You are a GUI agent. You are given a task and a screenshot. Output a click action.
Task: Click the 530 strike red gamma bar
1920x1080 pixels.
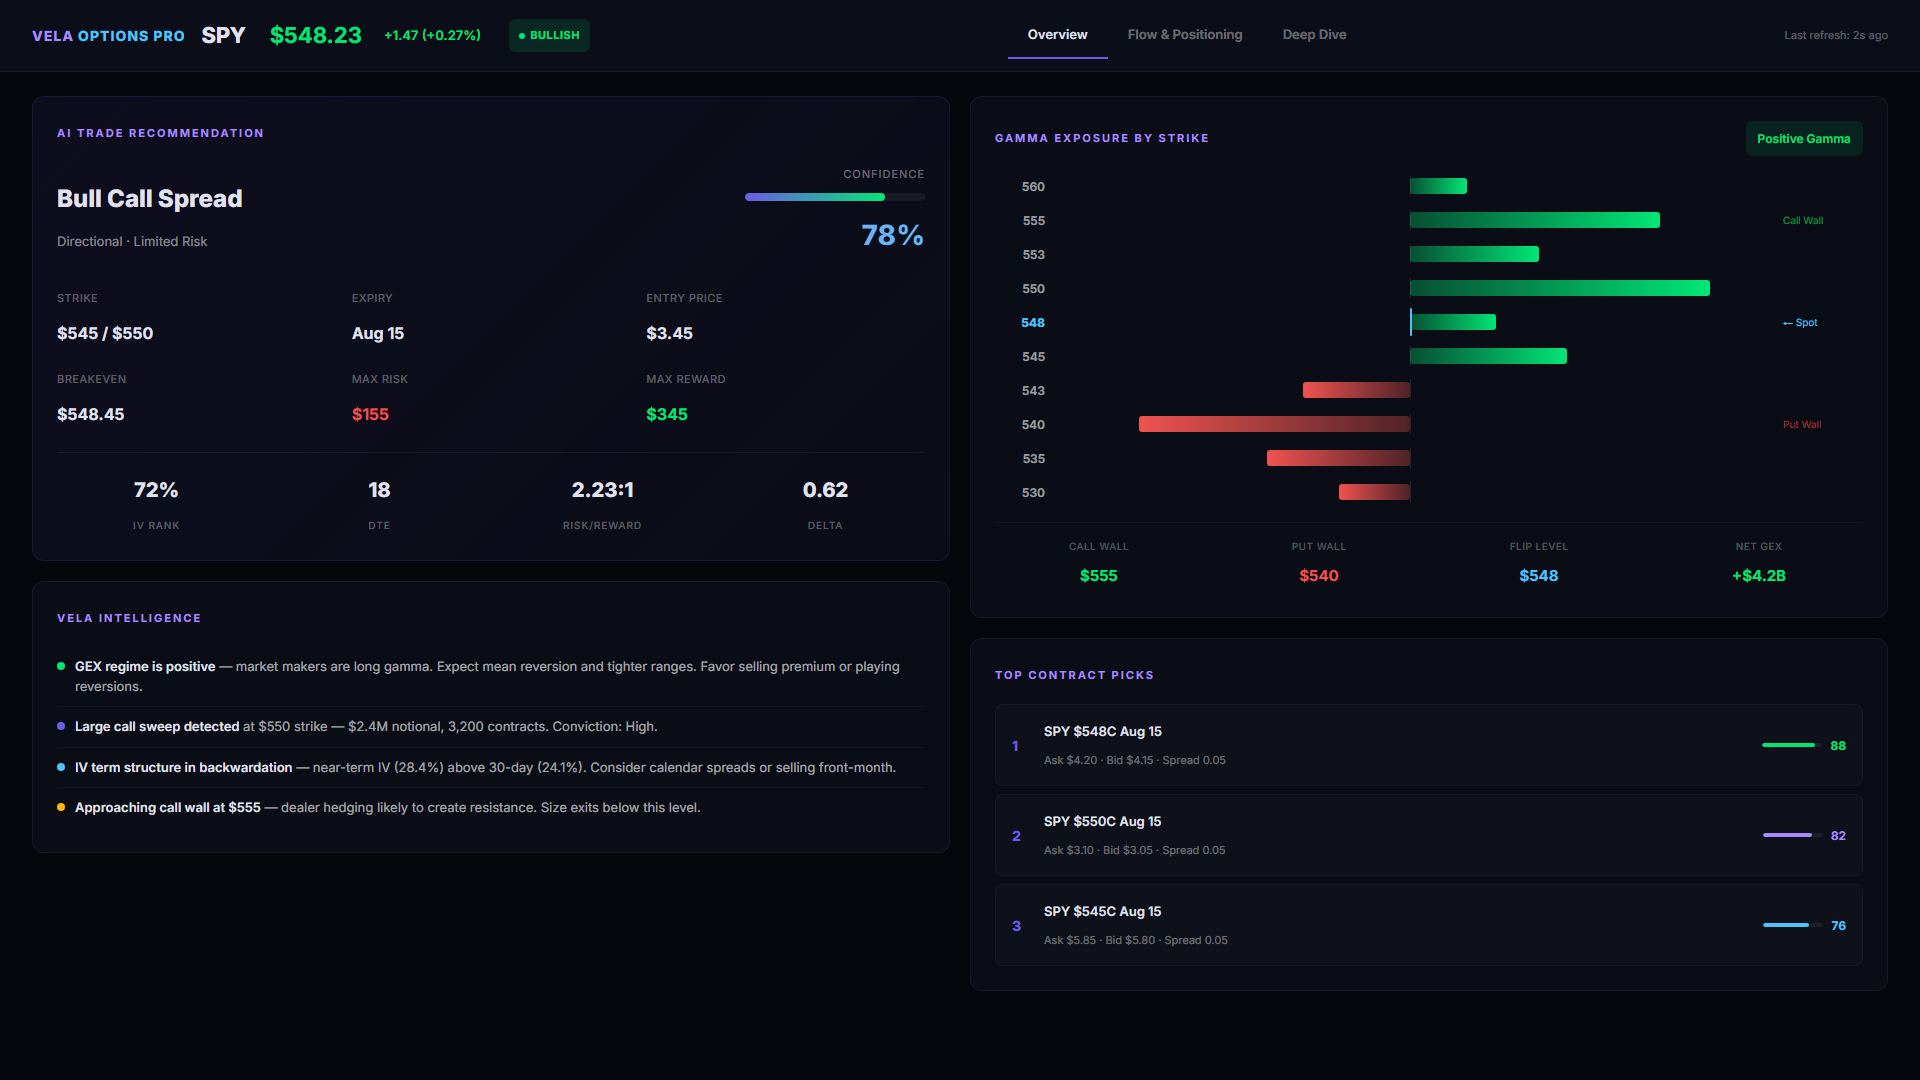tap(1374, 492)
